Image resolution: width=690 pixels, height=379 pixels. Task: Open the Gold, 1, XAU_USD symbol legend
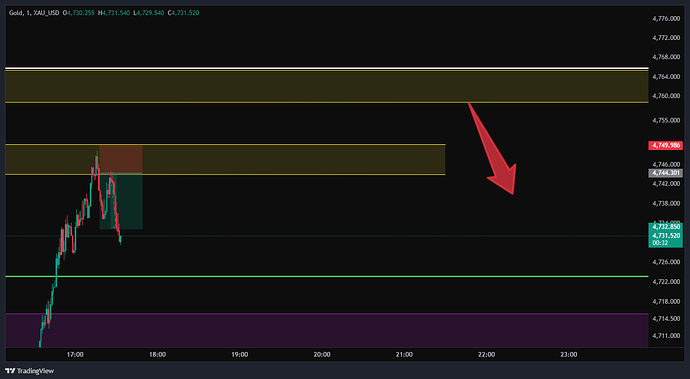(34, 13)
